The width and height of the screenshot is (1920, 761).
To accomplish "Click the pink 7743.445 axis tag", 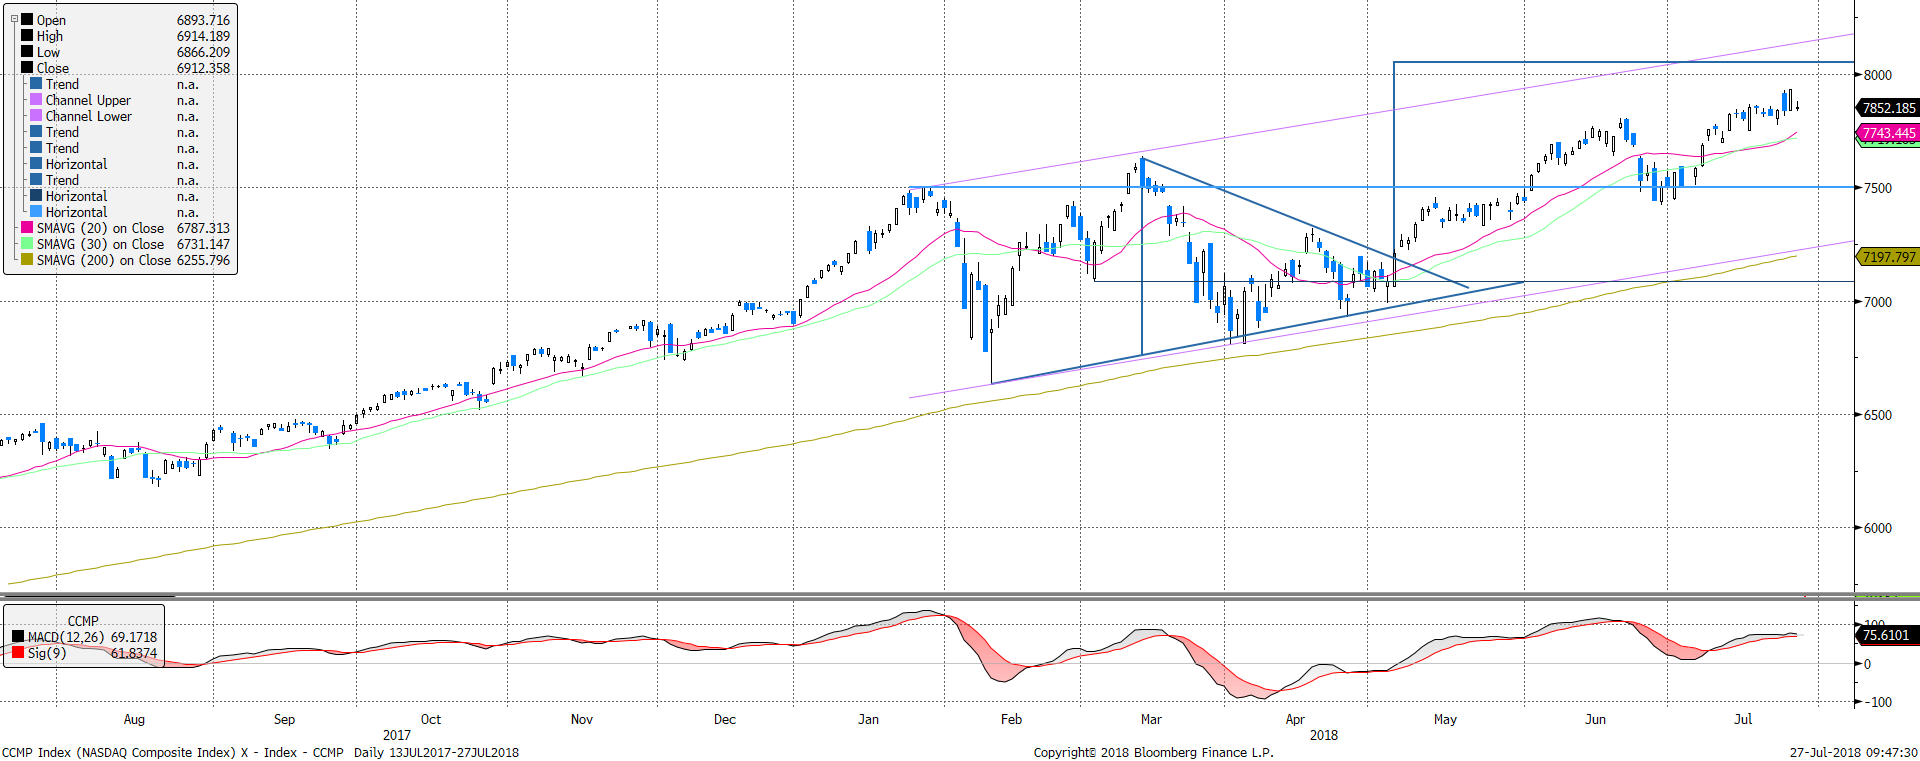I will click(x=1888, y=133).
